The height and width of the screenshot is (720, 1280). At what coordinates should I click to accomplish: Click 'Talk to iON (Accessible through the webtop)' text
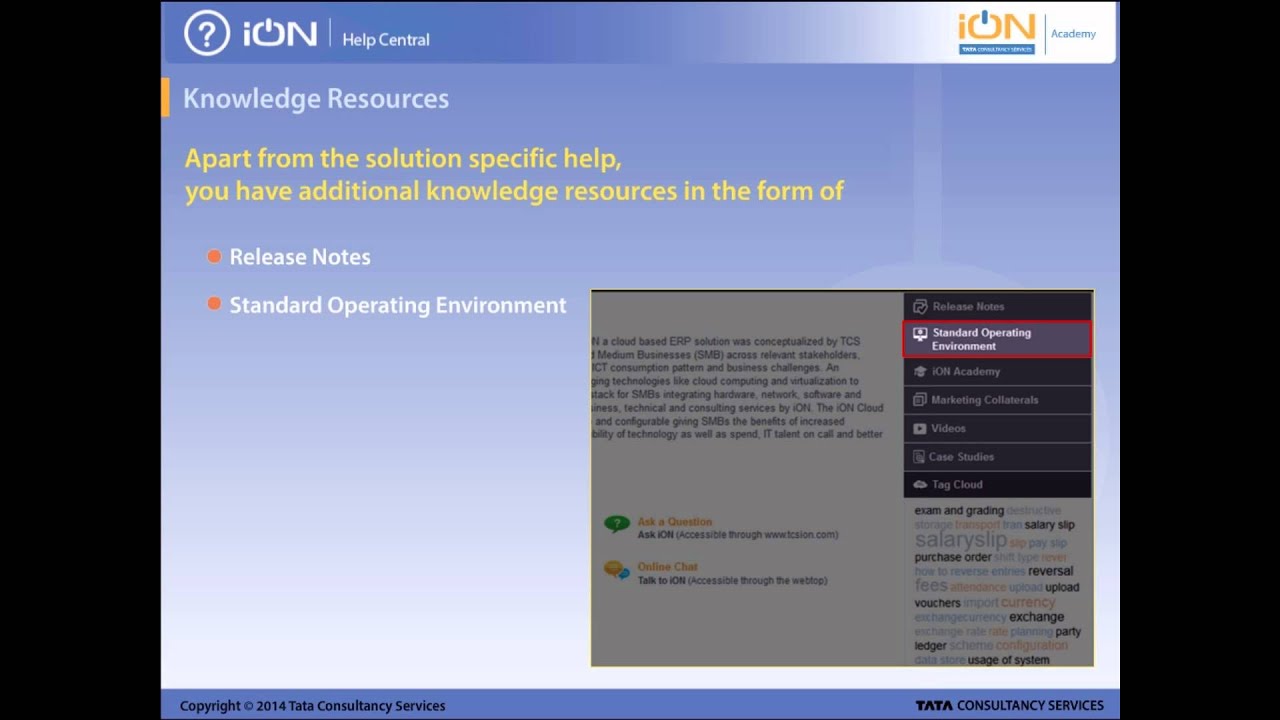(732, 581)
